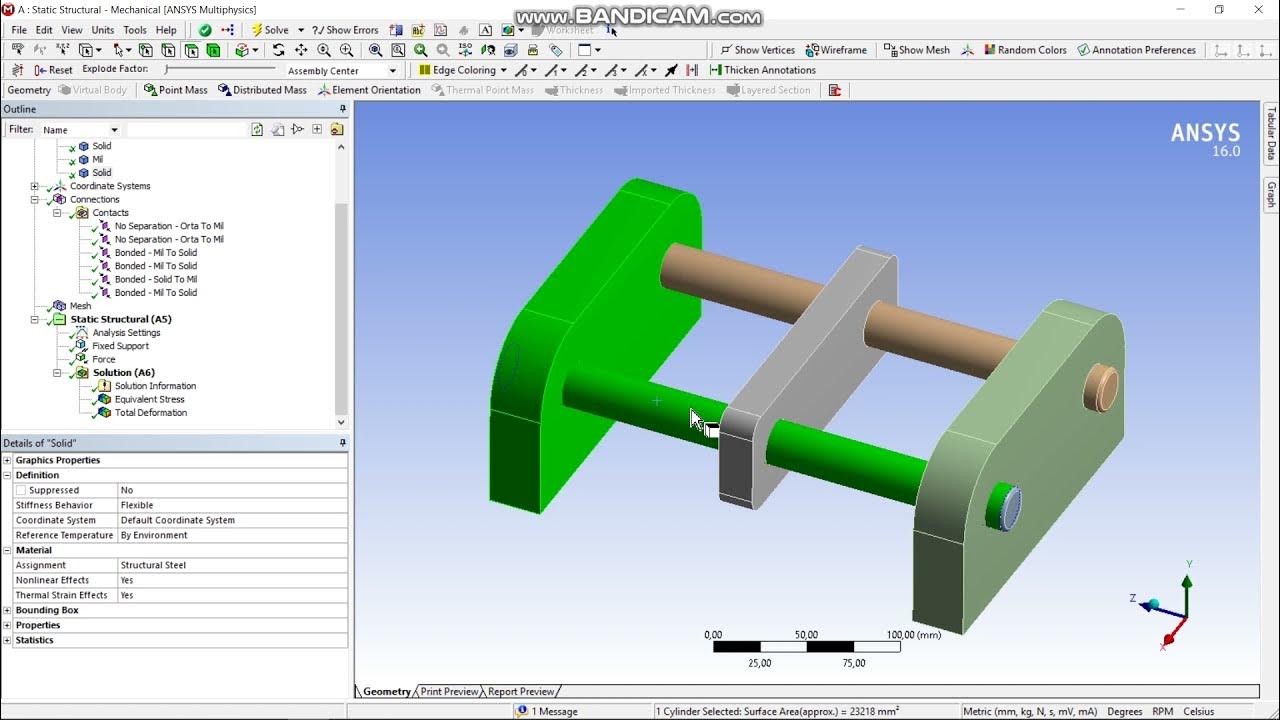Open the Filter Name dropdown
1280x720 pixels.
pyautogui.click(x=114, y=130)
